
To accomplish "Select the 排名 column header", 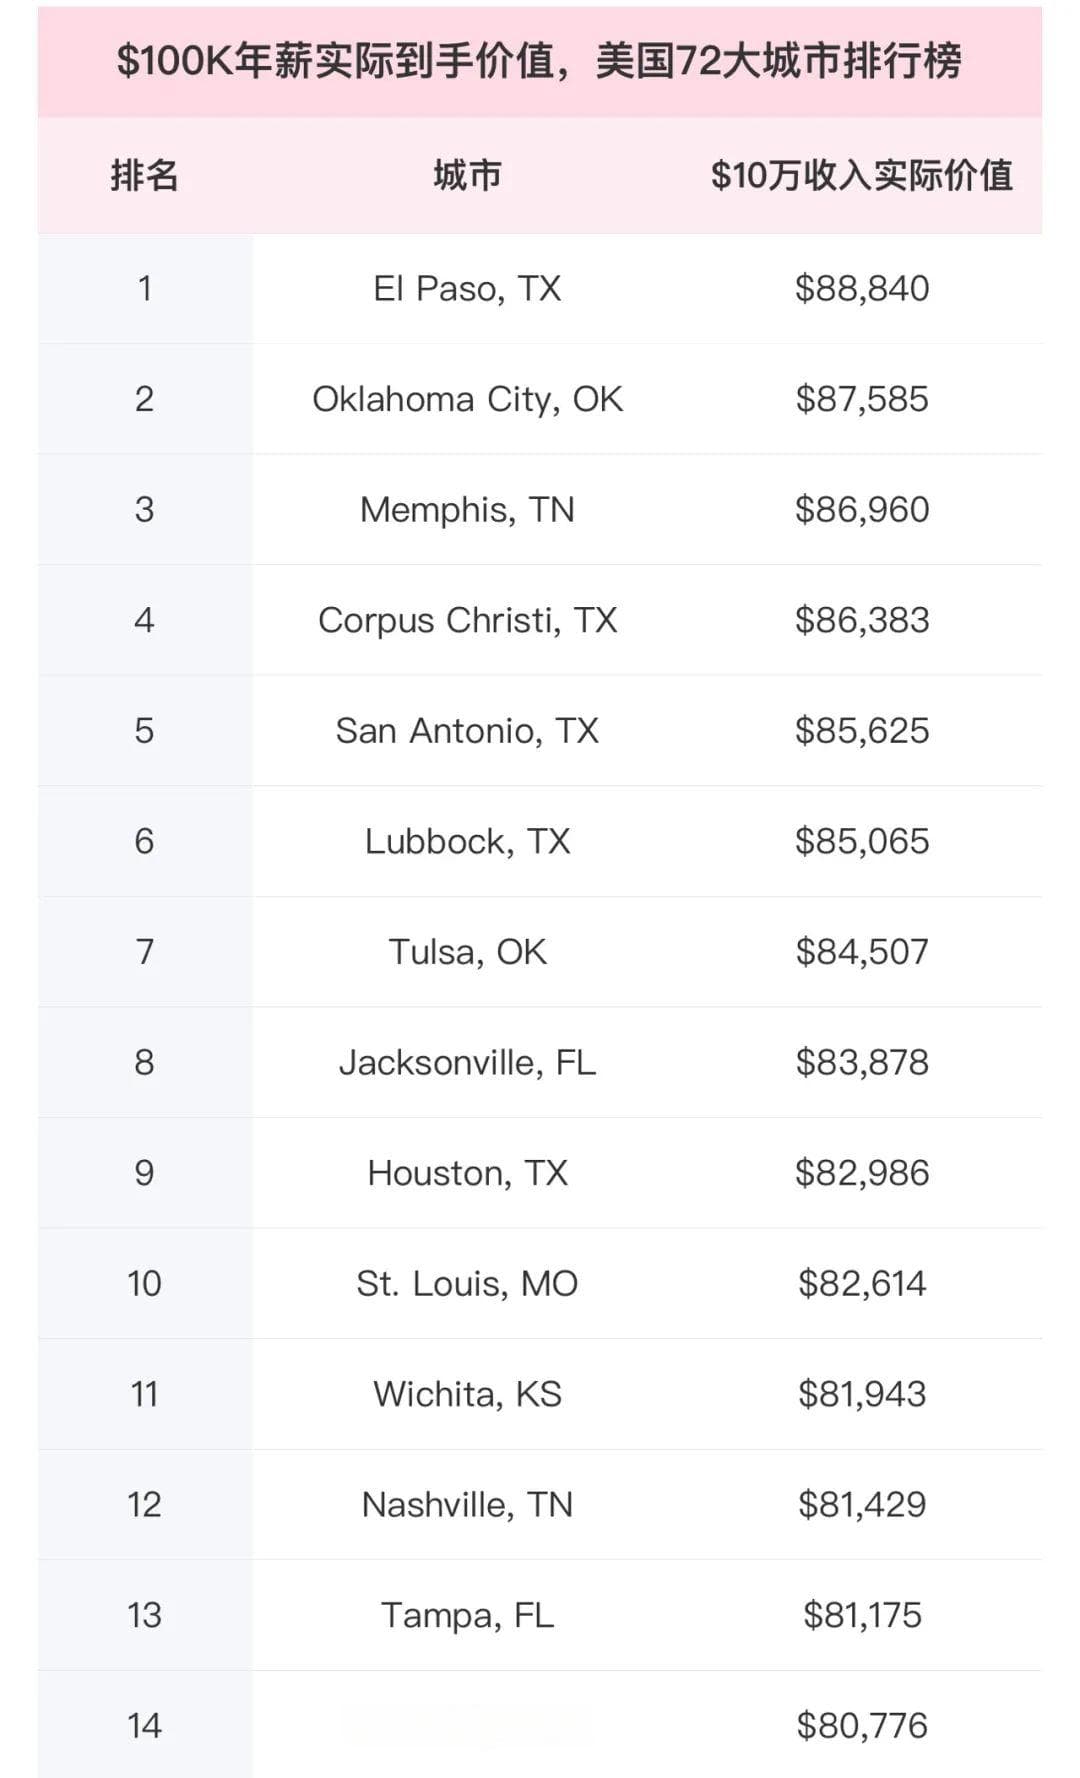I will [144, 176].
